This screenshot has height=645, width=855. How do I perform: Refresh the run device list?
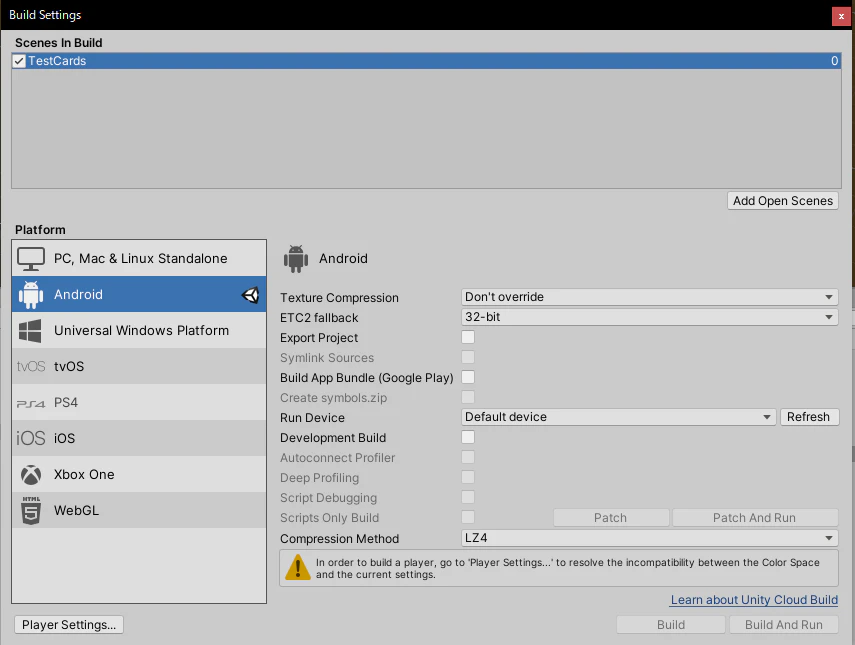(809, 417)
